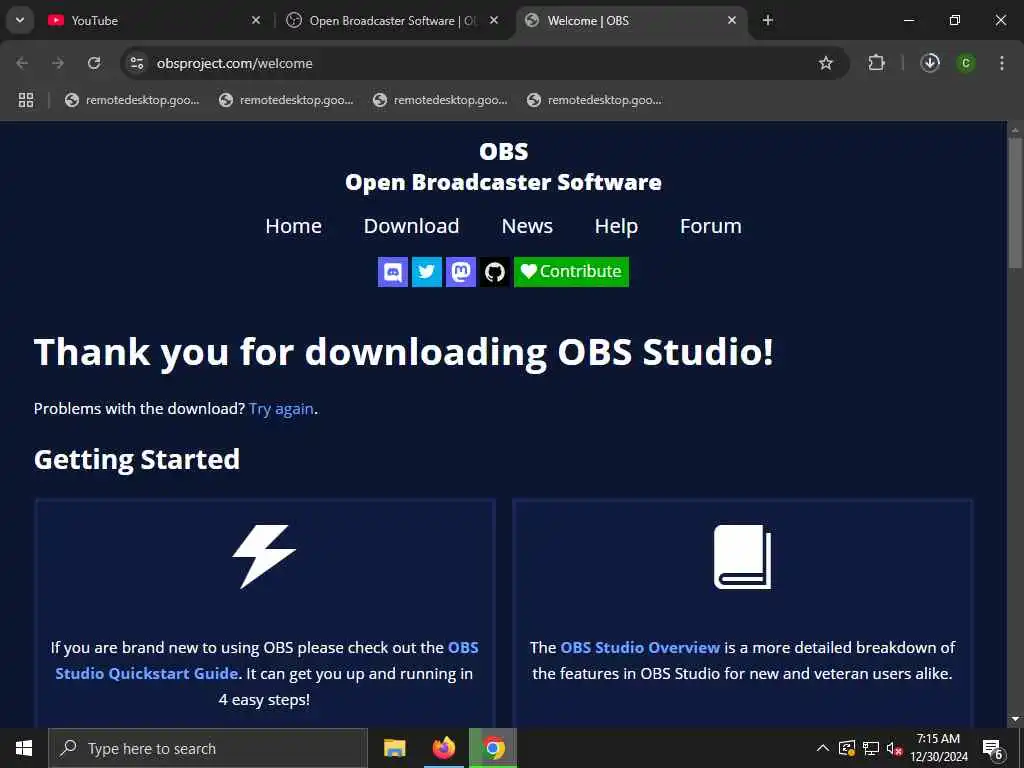
Task: Open the notification center icon
Action: point(993,748)
